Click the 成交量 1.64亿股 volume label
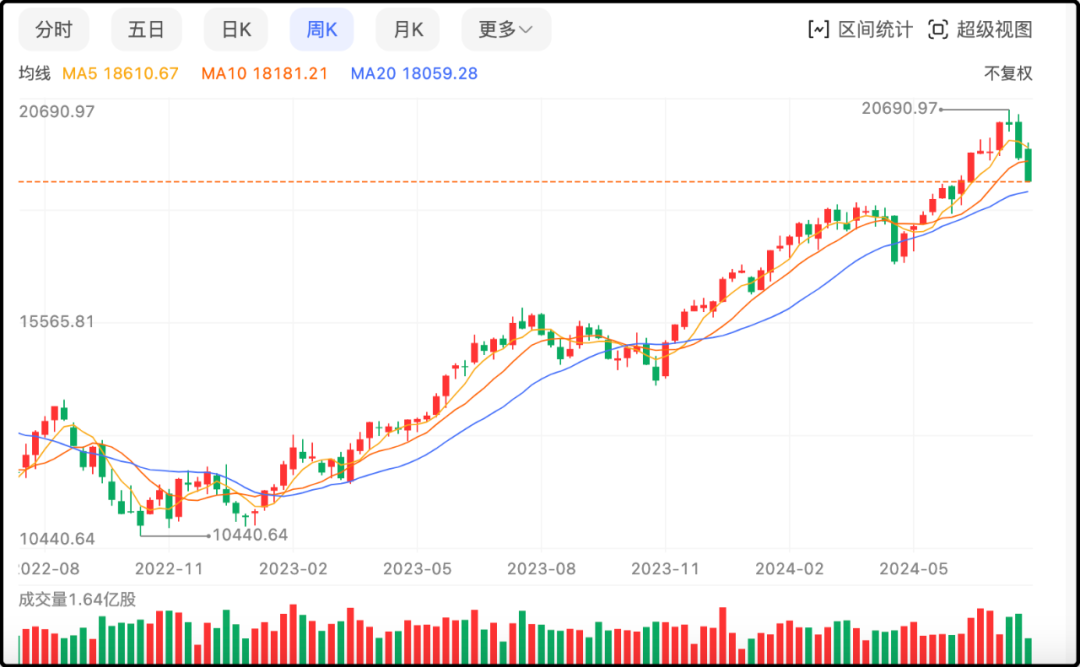1080x667 pixels. pos(77,600)
